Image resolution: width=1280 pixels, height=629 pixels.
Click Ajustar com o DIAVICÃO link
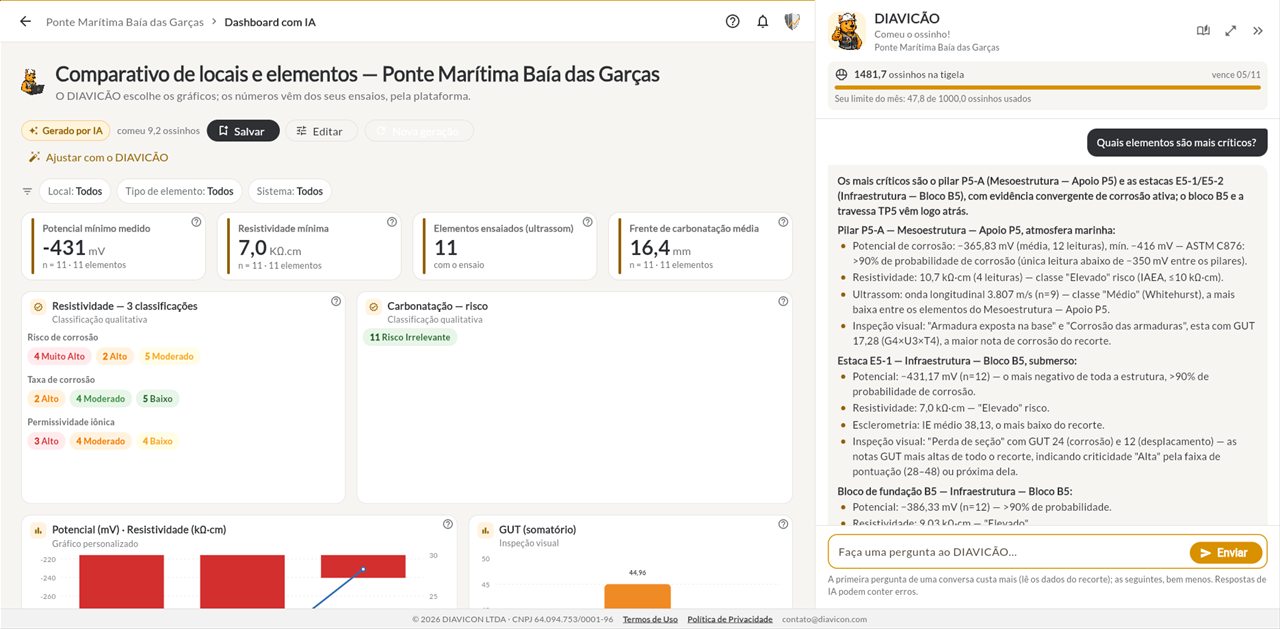98,157
